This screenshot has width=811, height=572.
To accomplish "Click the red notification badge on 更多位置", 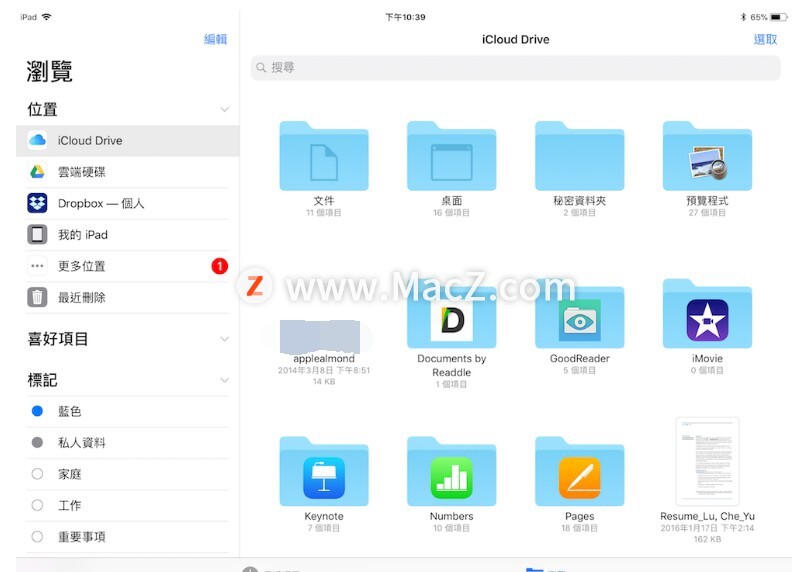I will tap(220, 266).
